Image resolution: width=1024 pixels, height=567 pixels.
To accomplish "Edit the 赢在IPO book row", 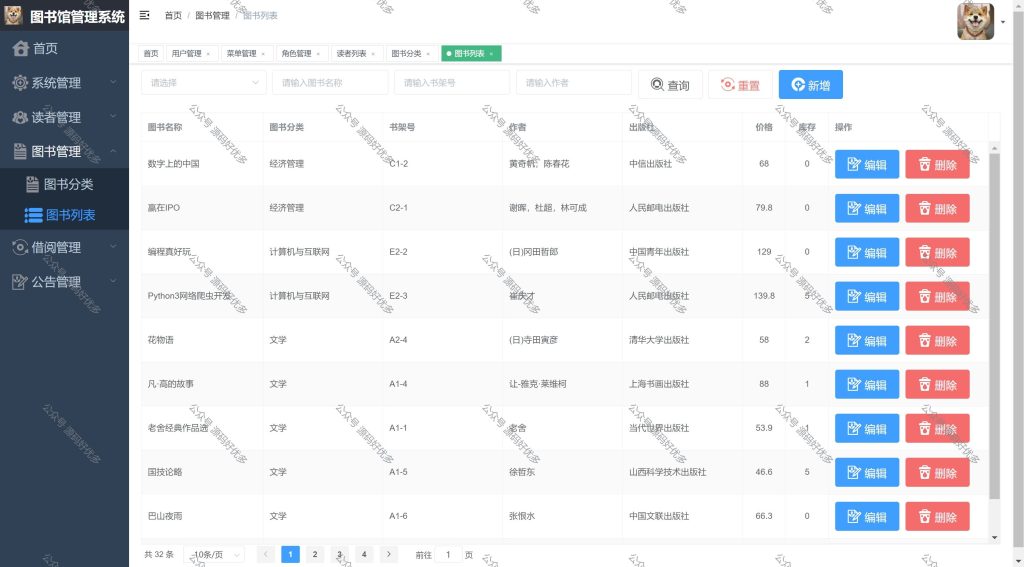I will (x=867, y=208).
